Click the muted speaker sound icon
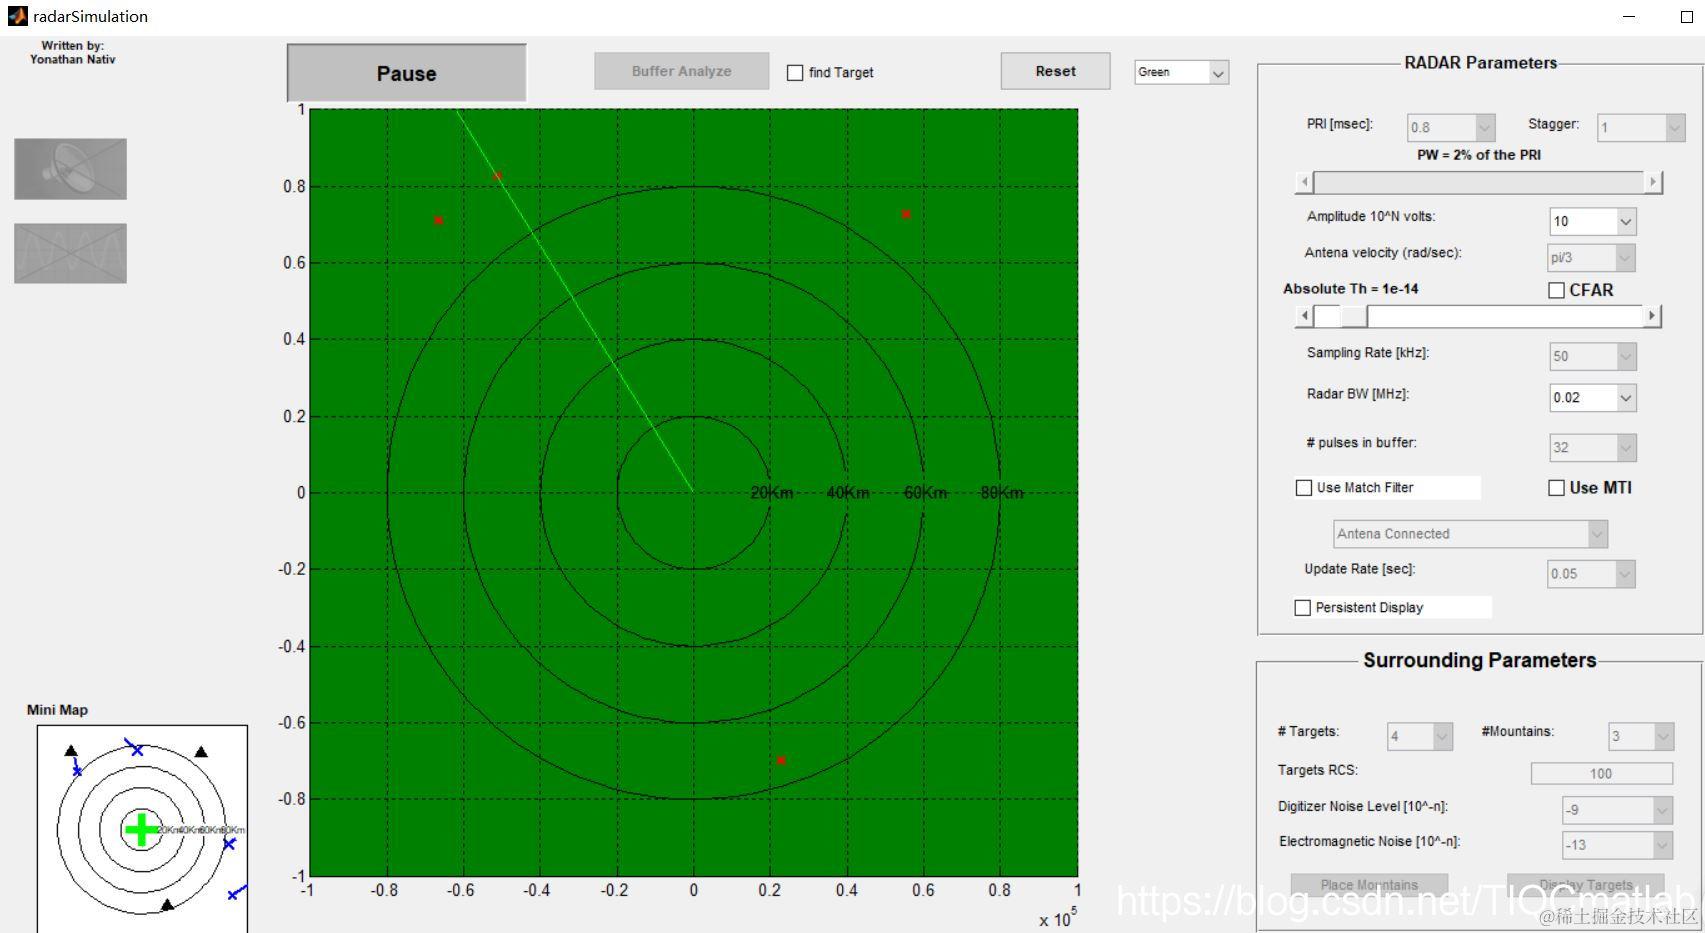Image resolution: width=1705 pixels, height=933 pixels. [x=70, y=169]
